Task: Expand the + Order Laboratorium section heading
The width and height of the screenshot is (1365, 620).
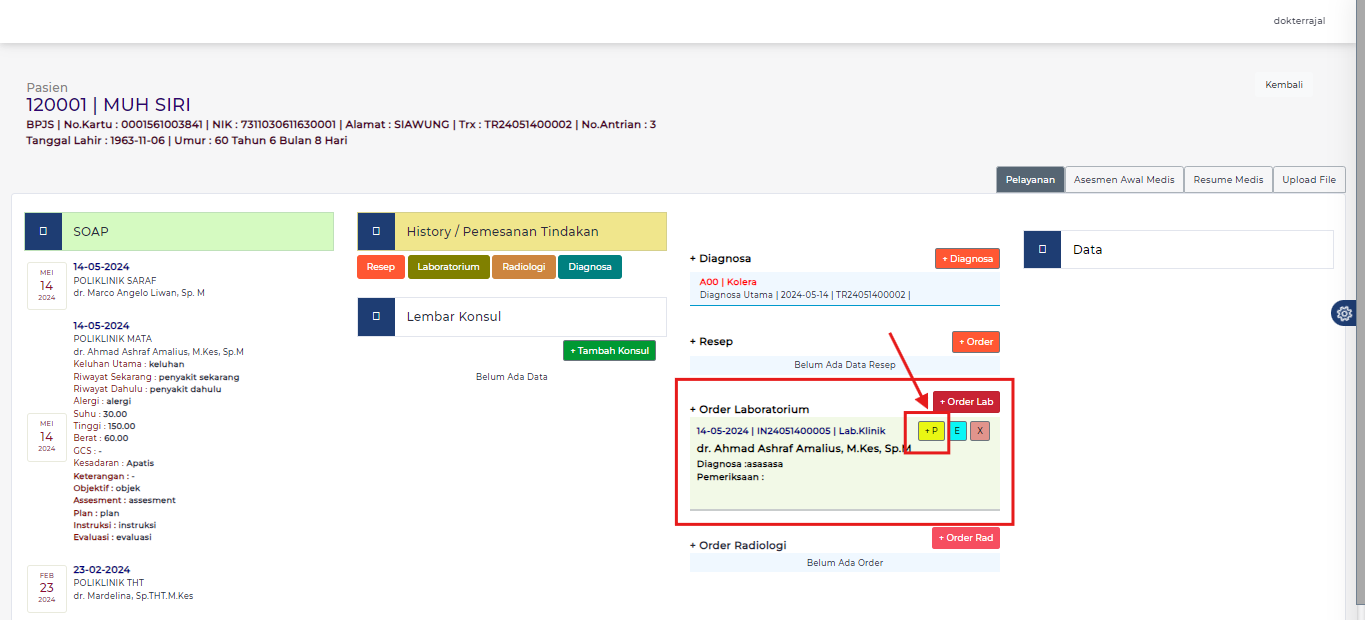Action: coord(749,409)
